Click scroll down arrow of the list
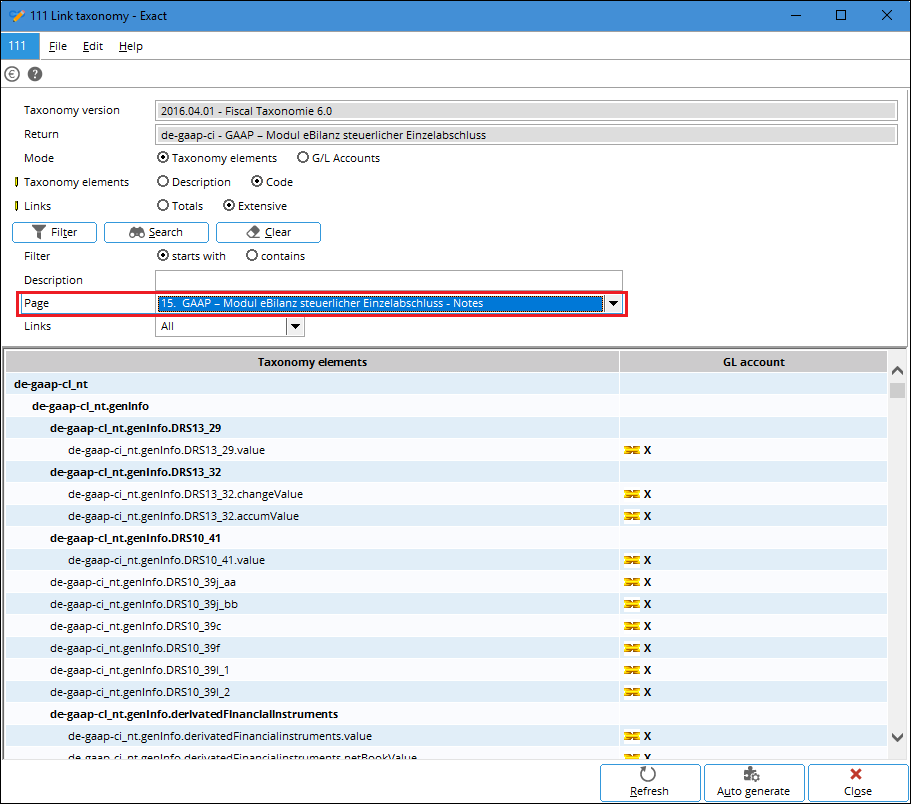The image size is (911, 804). point(897,737)
